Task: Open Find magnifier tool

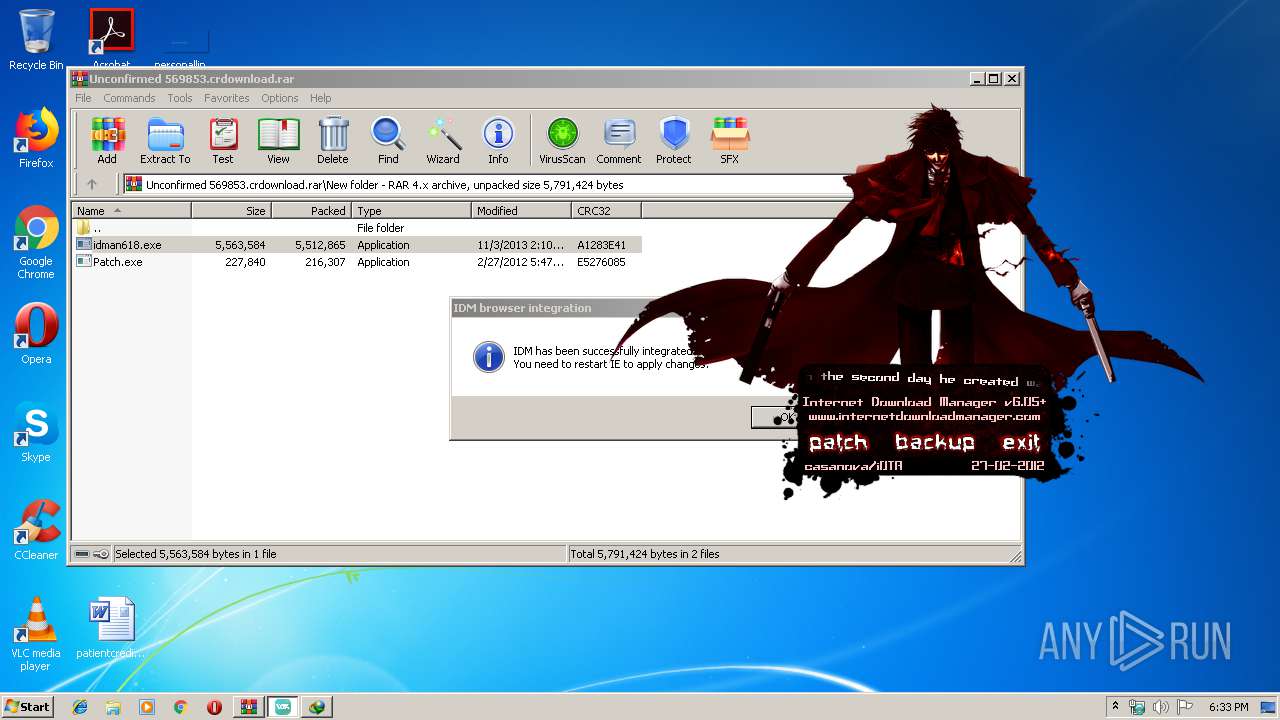Action: click(x=388, y=141)
